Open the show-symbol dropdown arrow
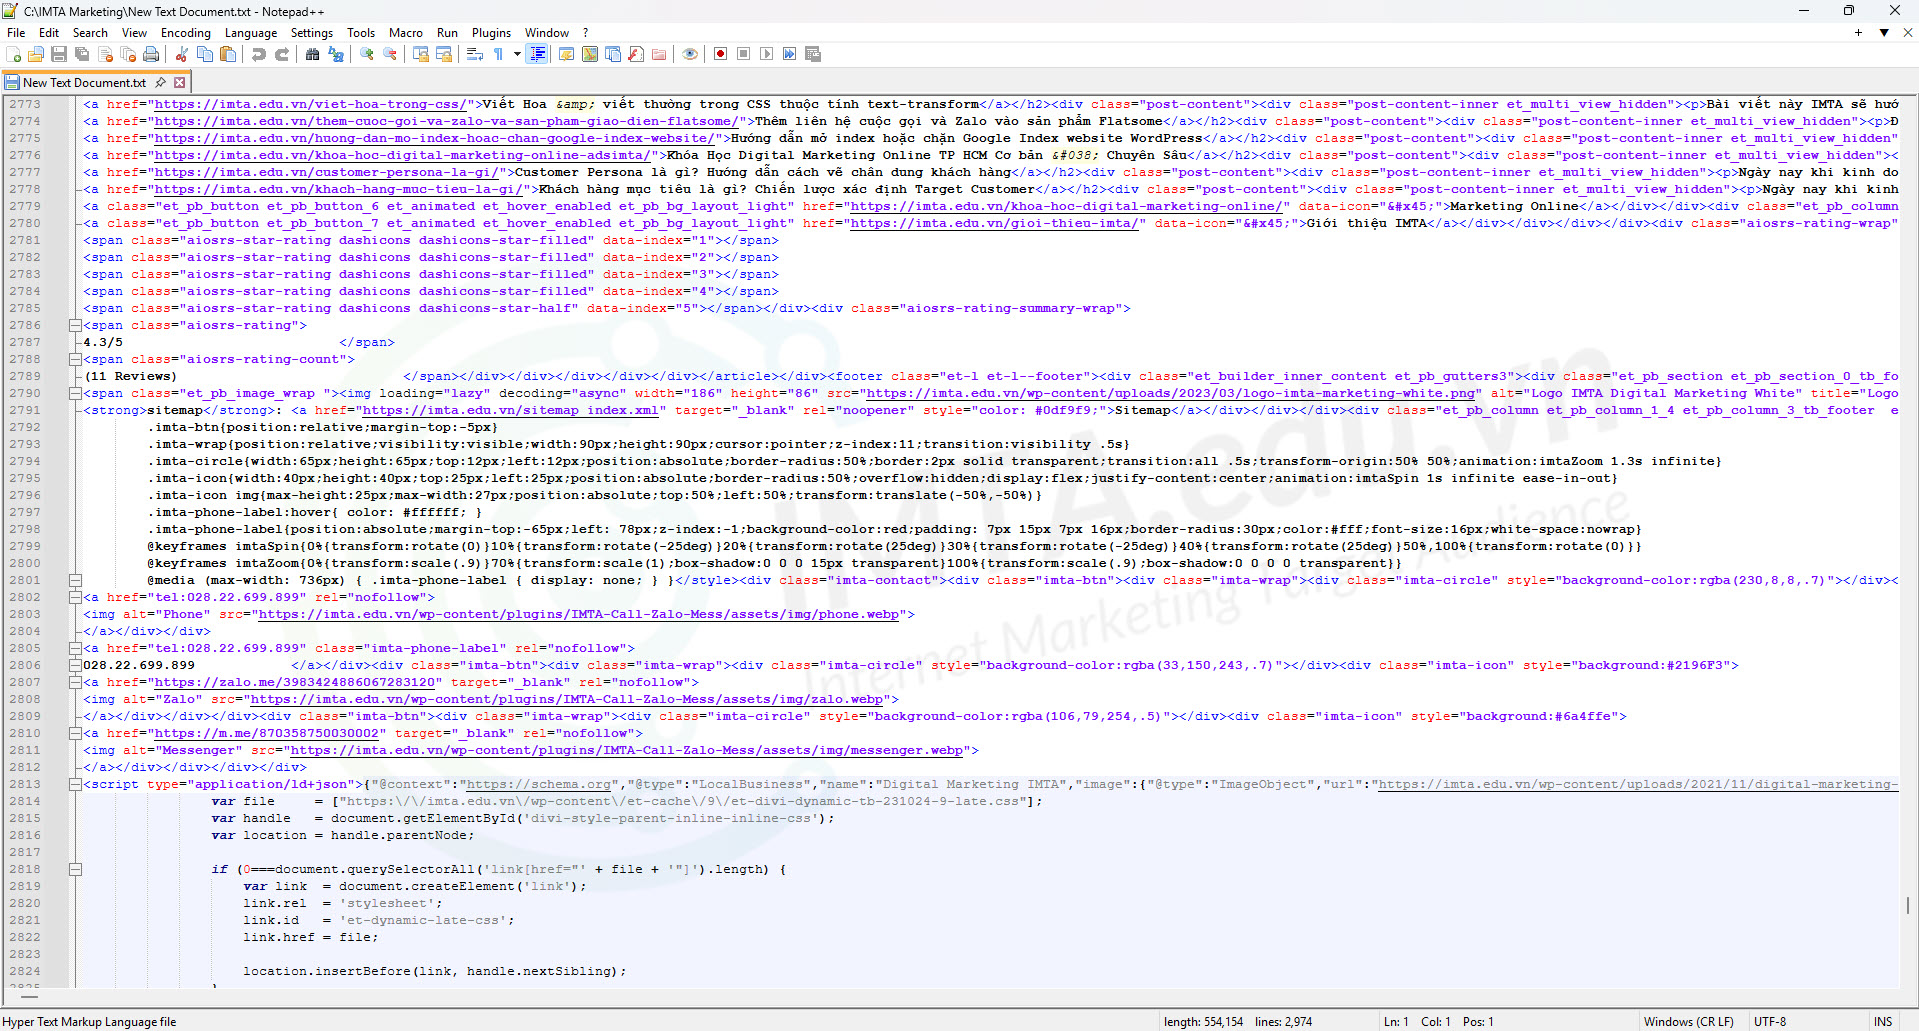The image size is (1919, 1031). 517,55
